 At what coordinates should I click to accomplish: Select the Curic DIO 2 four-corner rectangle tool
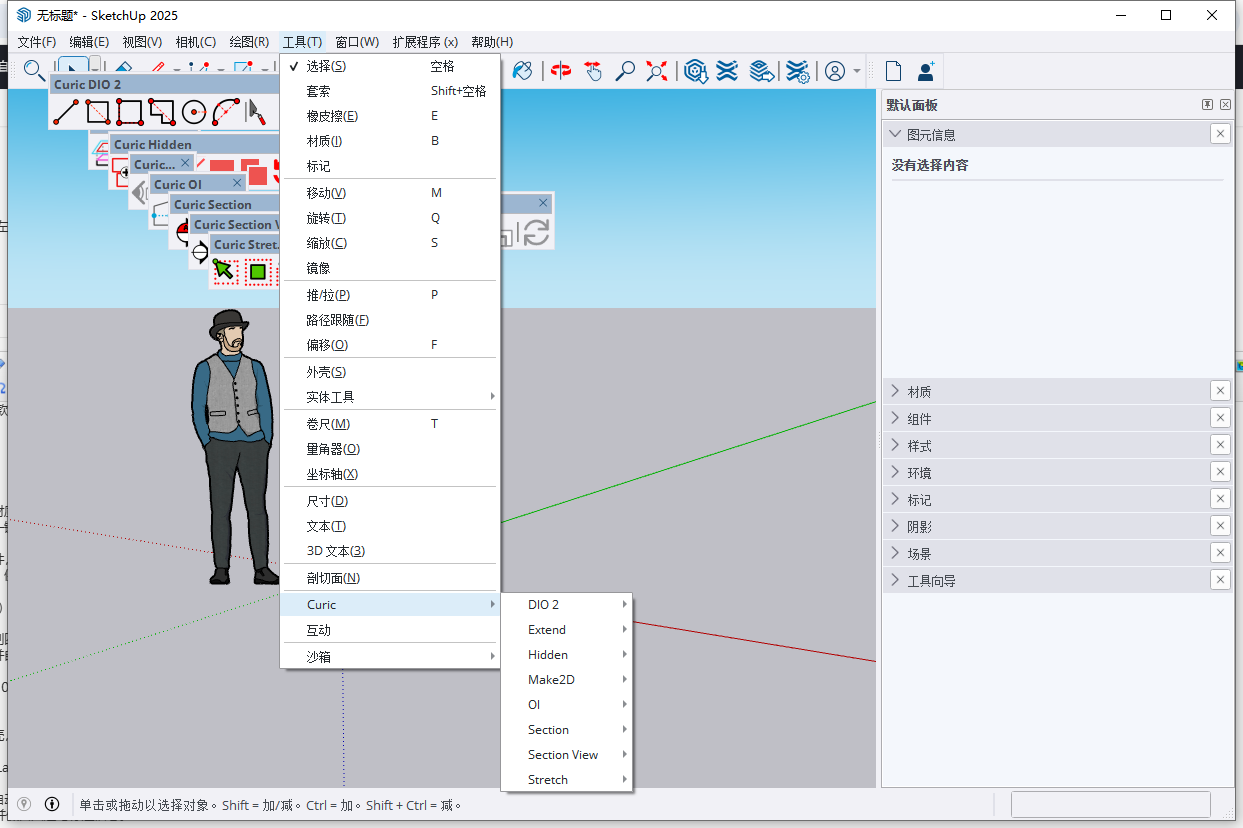click(130, 112)
